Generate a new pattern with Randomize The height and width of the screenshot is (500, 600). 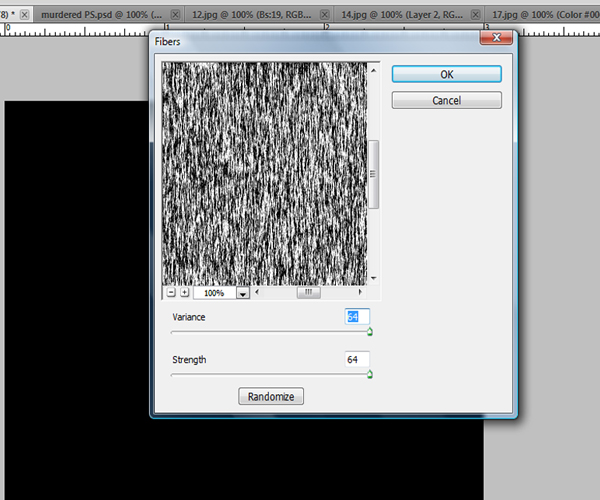click(271, 396)
